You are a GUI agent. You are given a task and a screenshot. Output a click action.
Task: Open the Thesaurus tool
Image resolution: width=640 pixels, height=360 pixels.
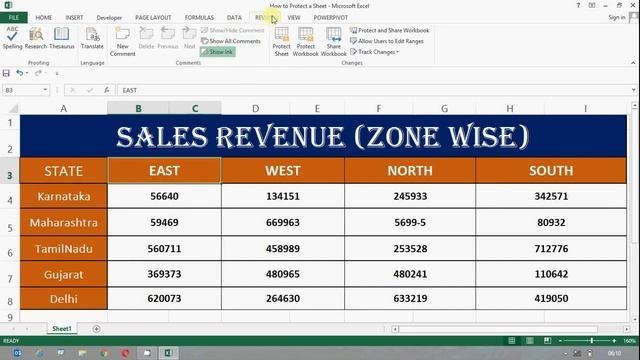(x=62, y=38)
